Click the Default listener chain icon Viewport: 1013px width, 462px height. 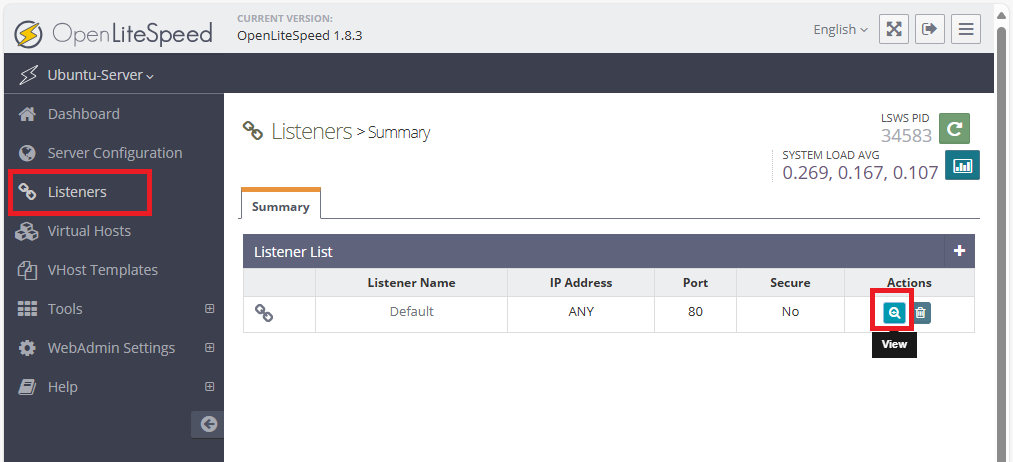coord(264,313)
